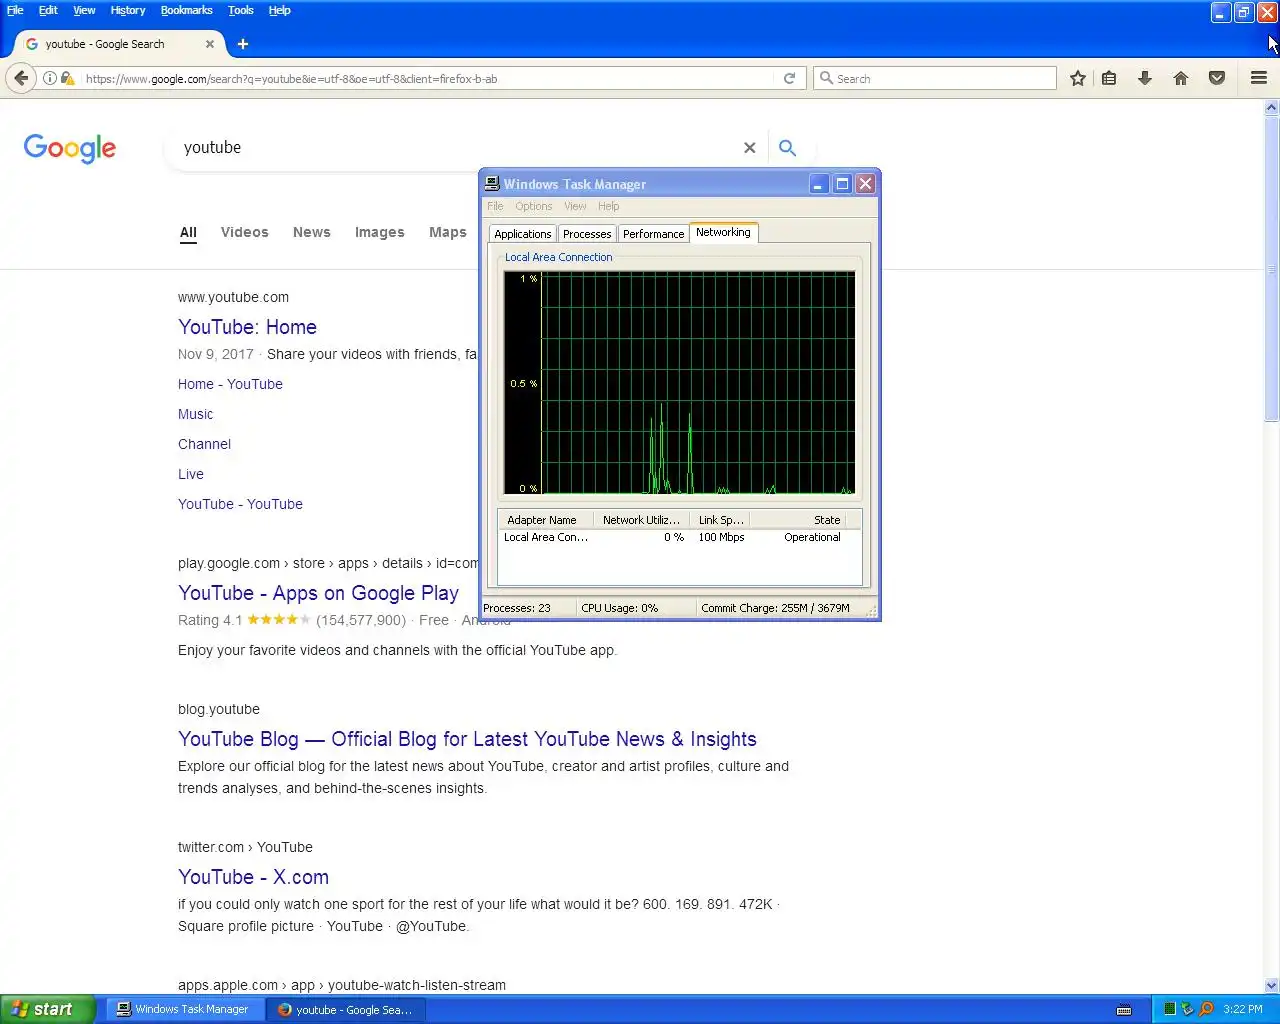Screen dimensions: 1280x1024
Task: Open the Live sitelink
Action: (x=190, y=474)
